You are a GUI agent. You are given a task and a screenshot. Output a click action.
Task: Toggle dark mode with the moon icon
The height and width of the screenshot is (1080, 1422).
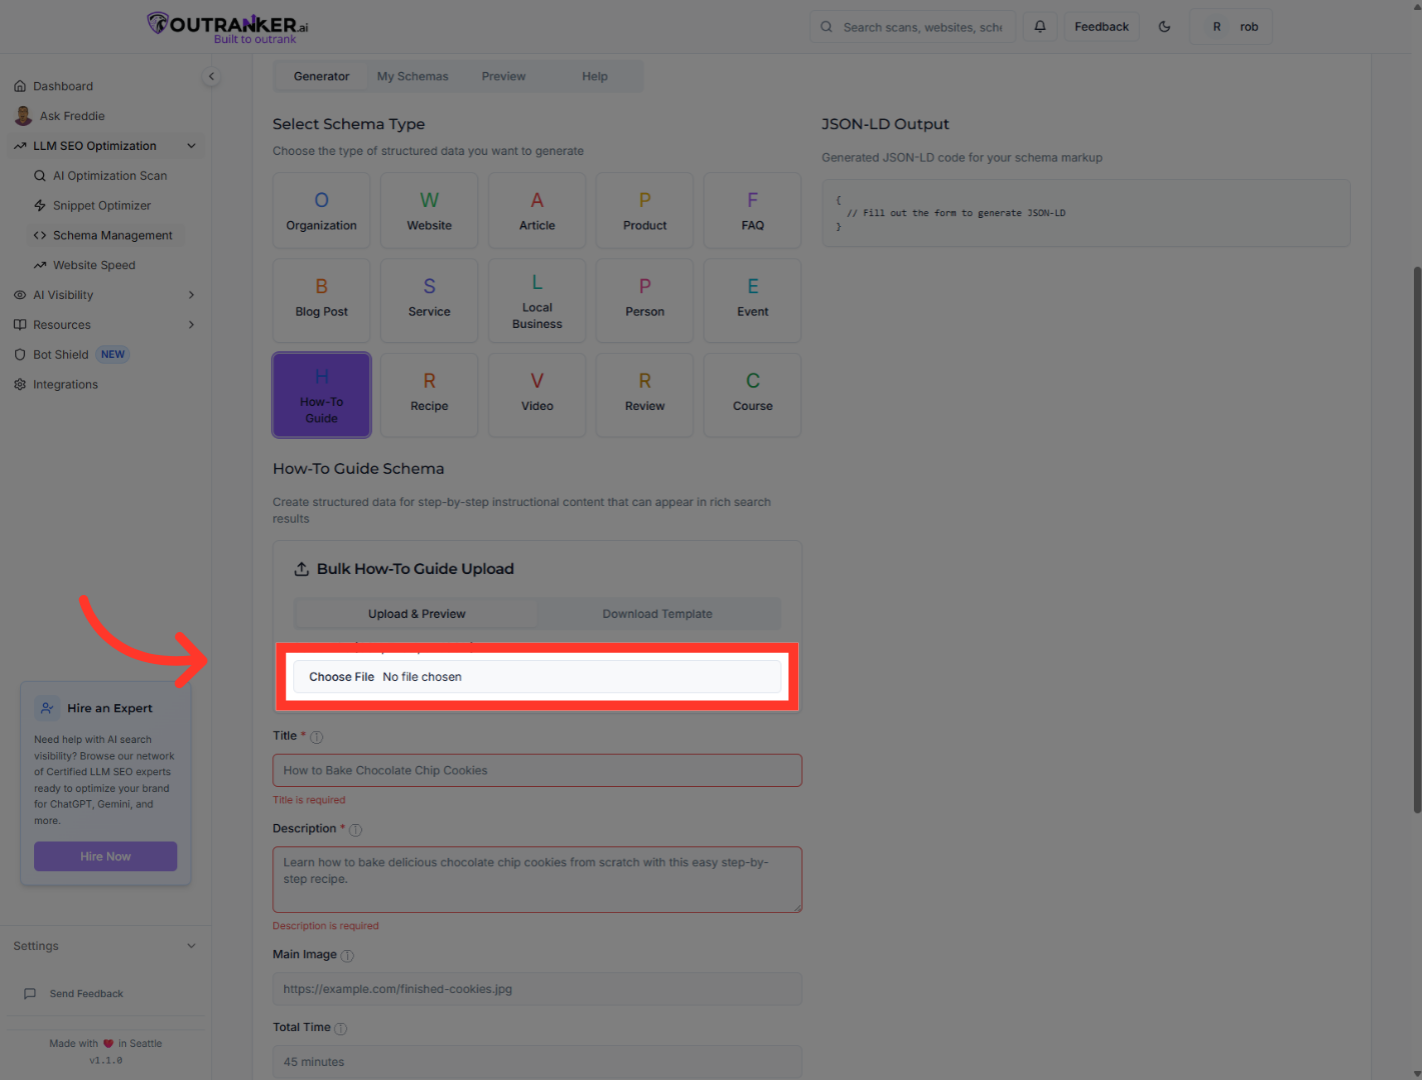(x=1164, y=27)
